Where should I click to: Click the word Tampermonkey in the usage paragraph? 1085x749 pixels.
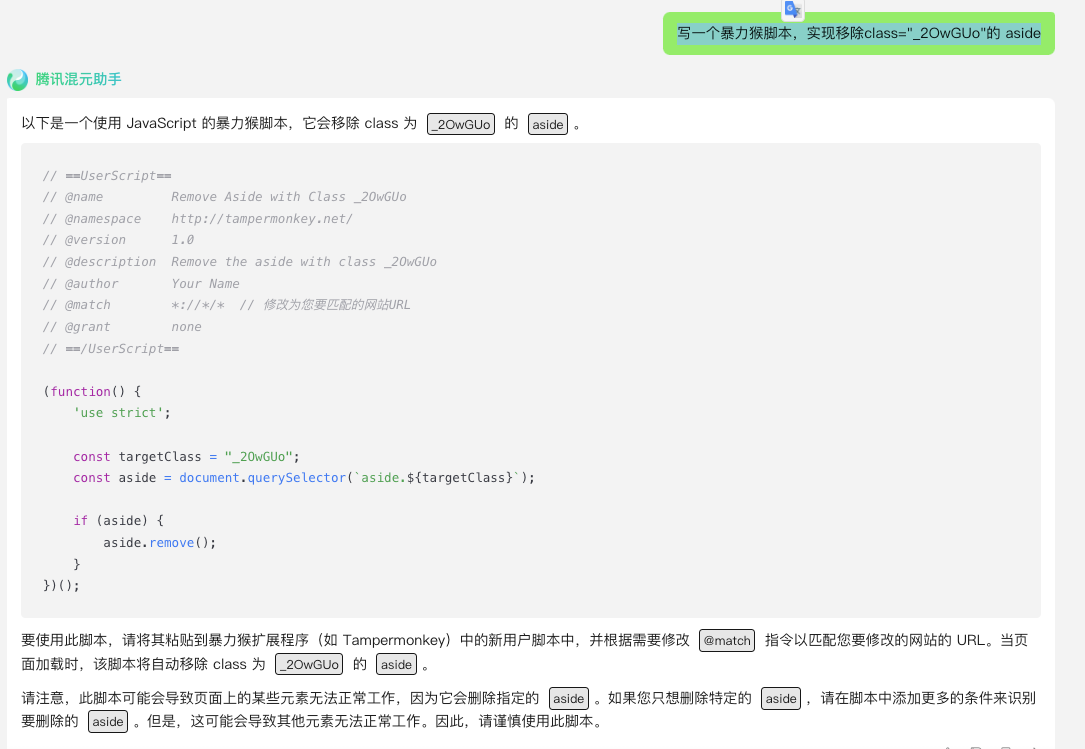pyautogui.click(x=393, y=640)
